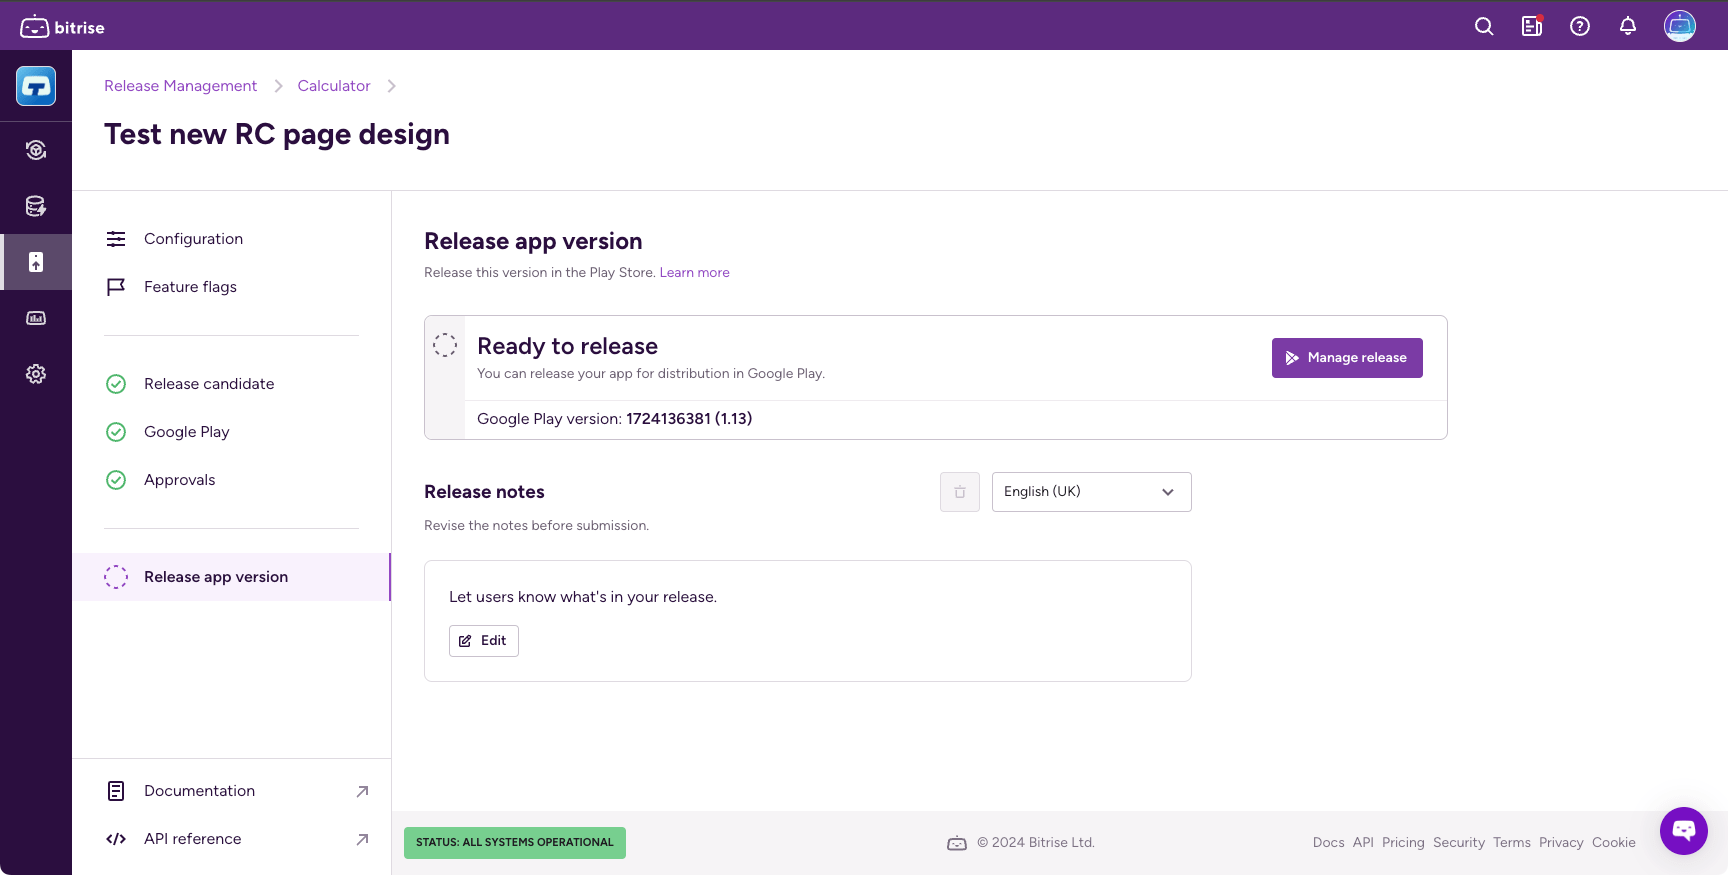The height and width of the screenshot is (875, 1728).
Task: Navigate to Release Management breadcrumb
Action: tap(180, 86)
